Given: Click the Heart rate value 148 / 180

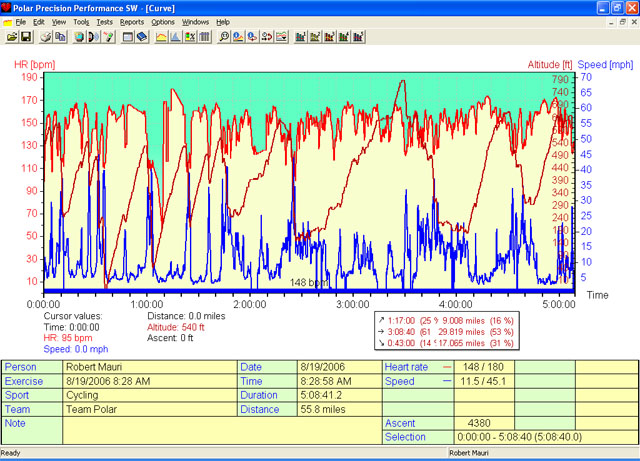Looking at the screenshot, I should pyautogui.click(x=483, y=367).
